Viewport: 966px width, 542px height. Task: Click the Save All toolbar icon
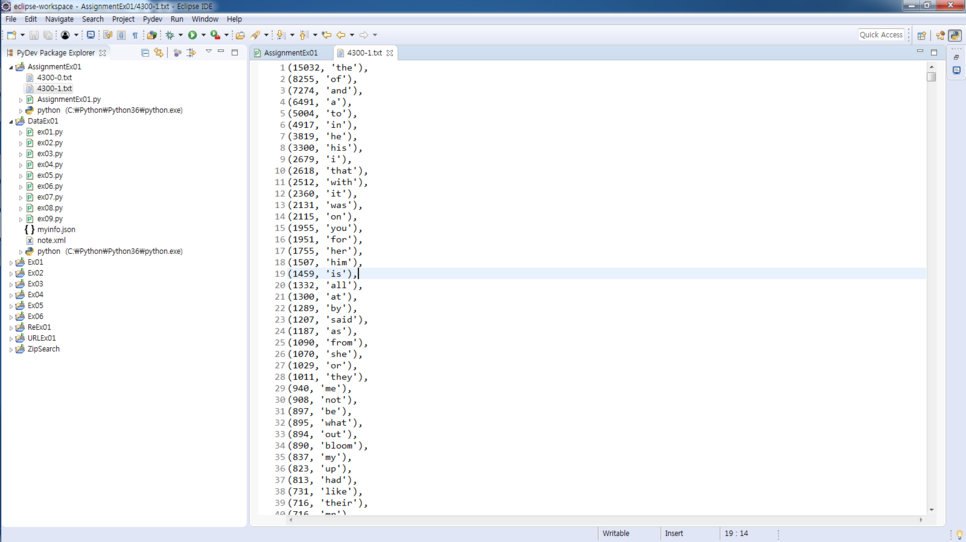48,35
